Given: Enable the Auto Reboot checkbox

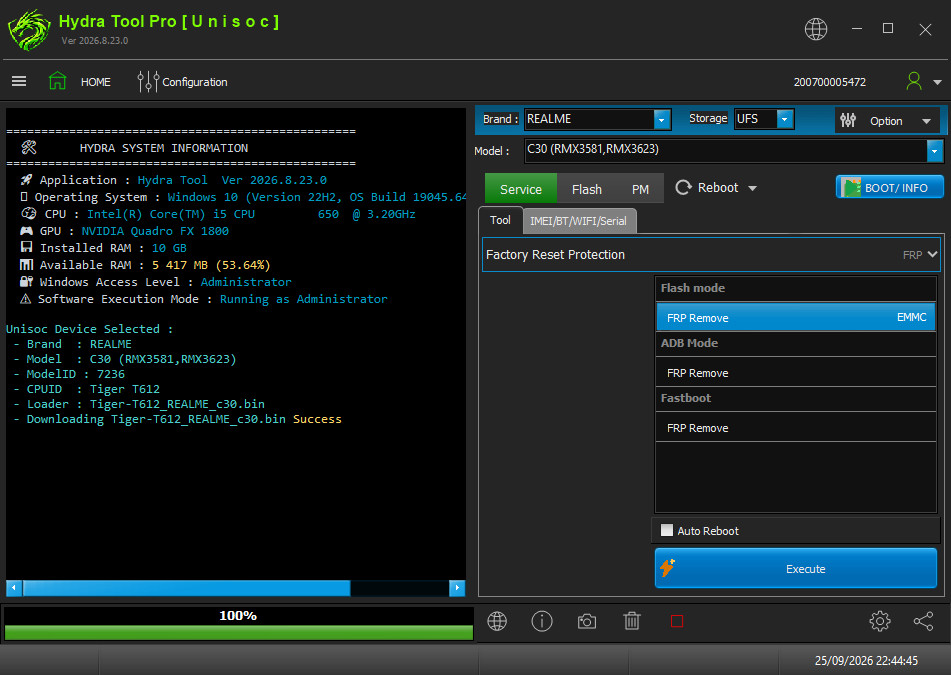Looking at the screenshot, I should [x=667, y=530].
